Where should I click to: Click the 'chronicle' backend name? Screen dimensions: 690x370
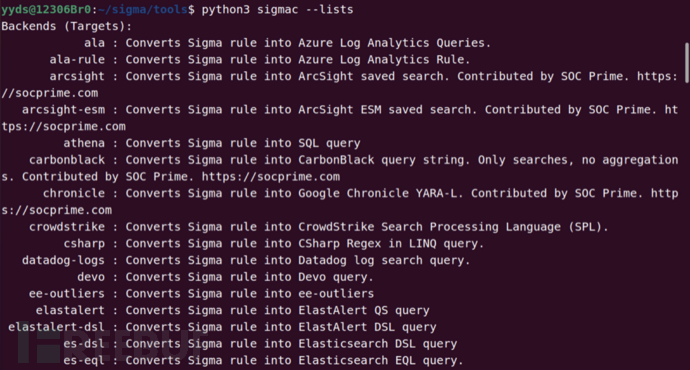click(x=74, y=194)
